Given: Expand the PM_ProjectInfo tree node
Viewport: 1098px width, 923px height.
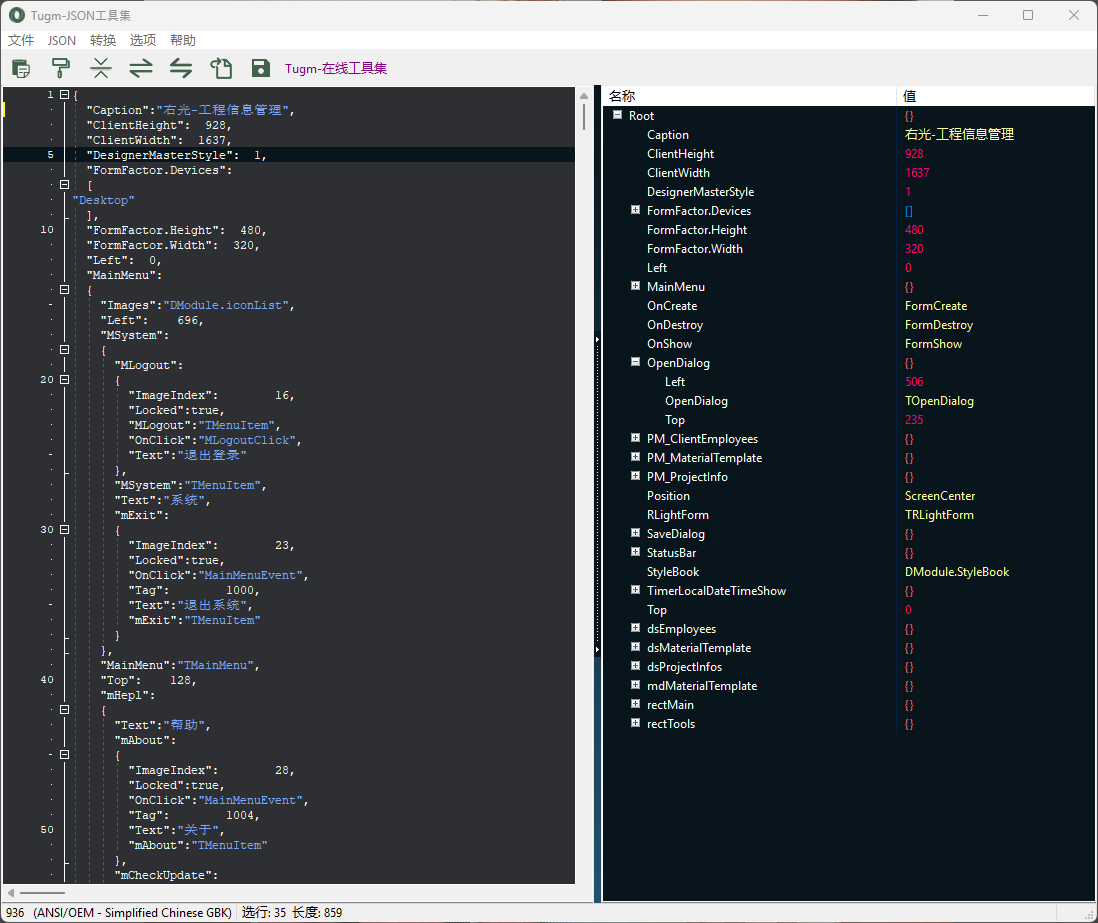Looking at the screenshot, I should (635, 476).
